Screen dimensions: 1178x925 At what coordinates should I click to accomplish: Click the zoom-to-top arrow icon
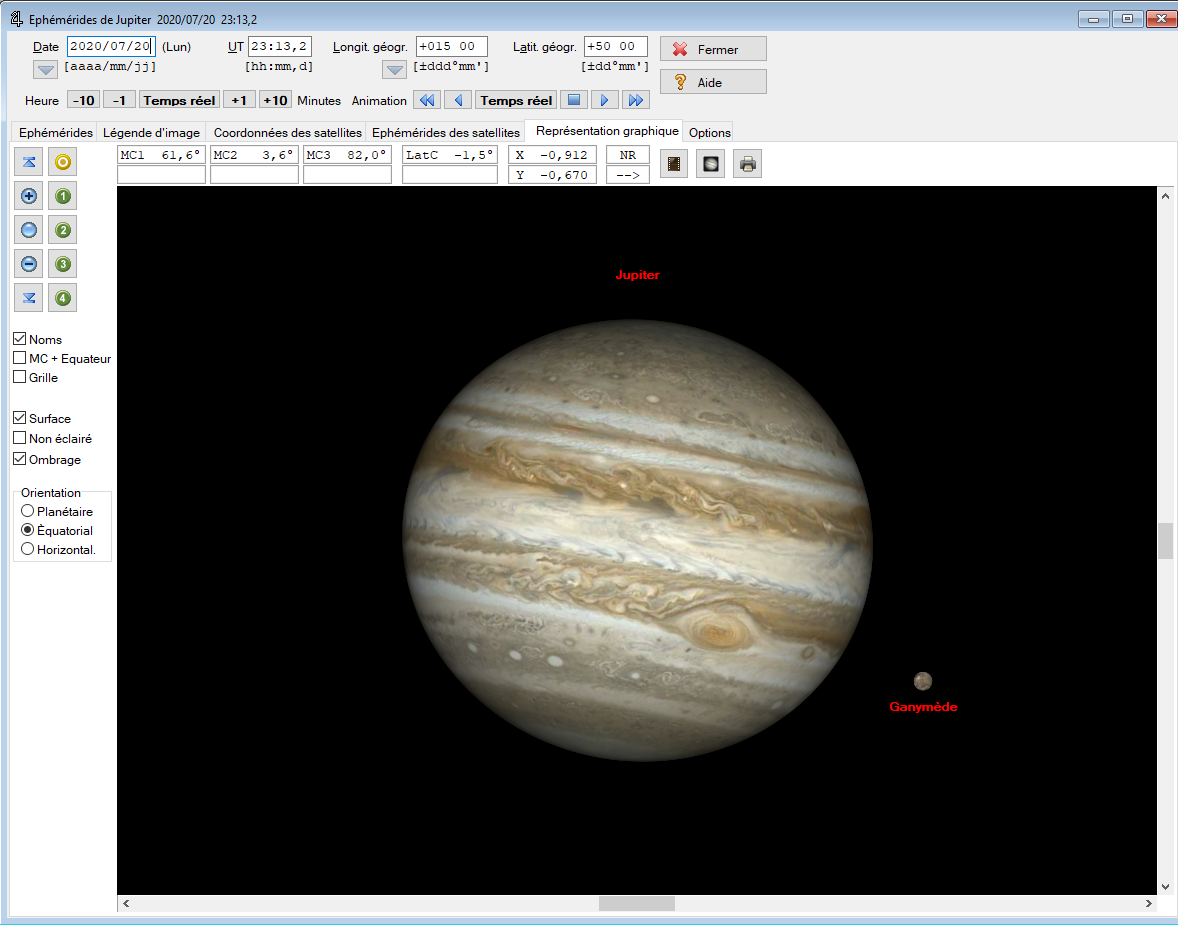(x=29, y=162)
